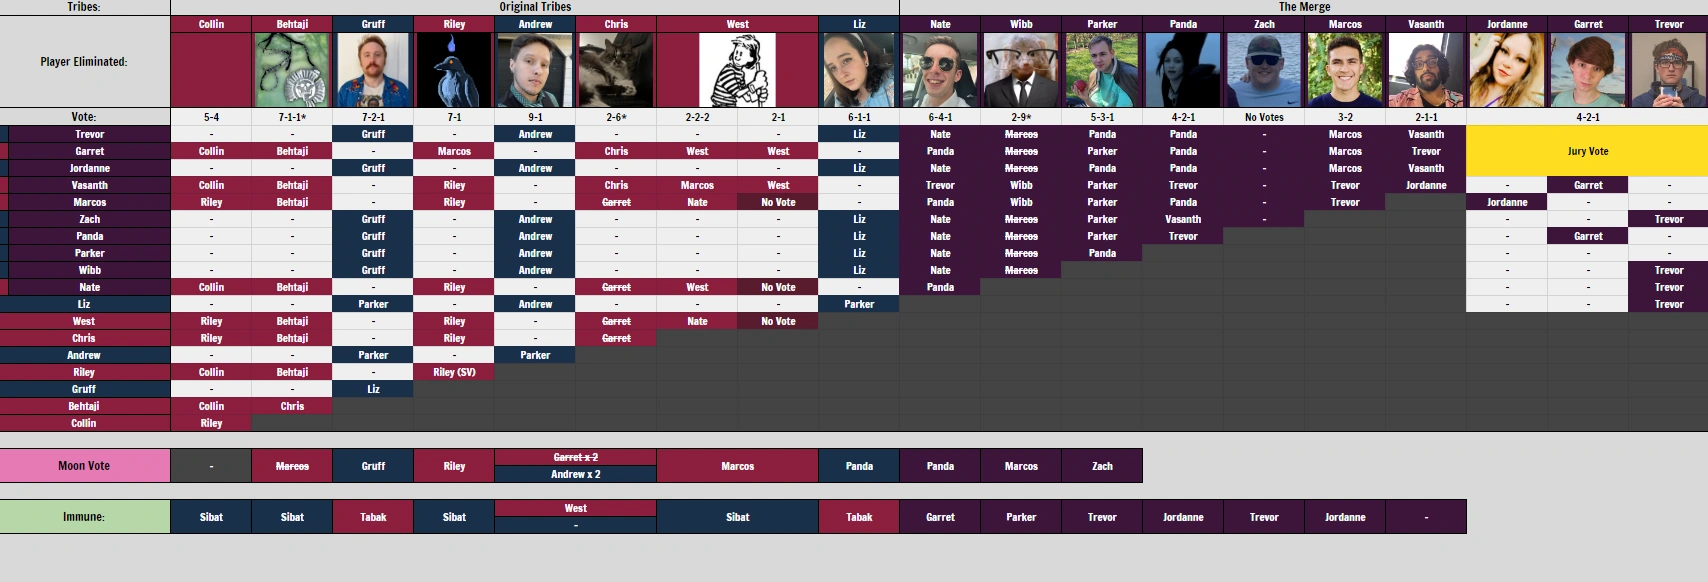Click the yellow 'Jury Vote' cell

1587,151
